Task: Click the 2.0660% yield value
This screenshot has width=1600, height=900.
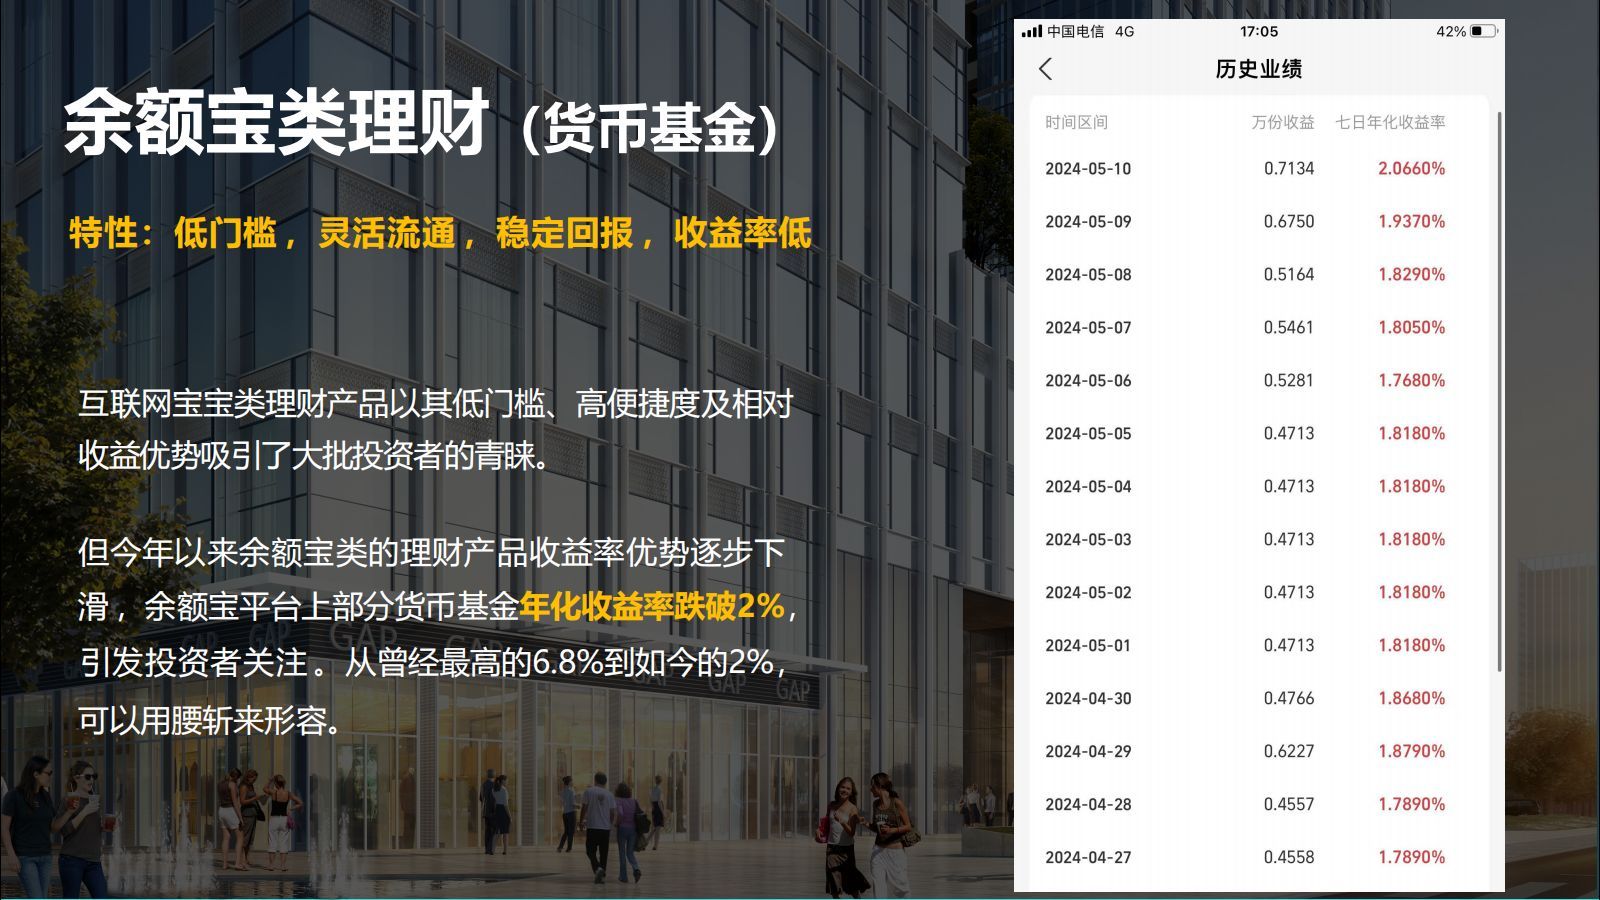Action: [1411, 169]
